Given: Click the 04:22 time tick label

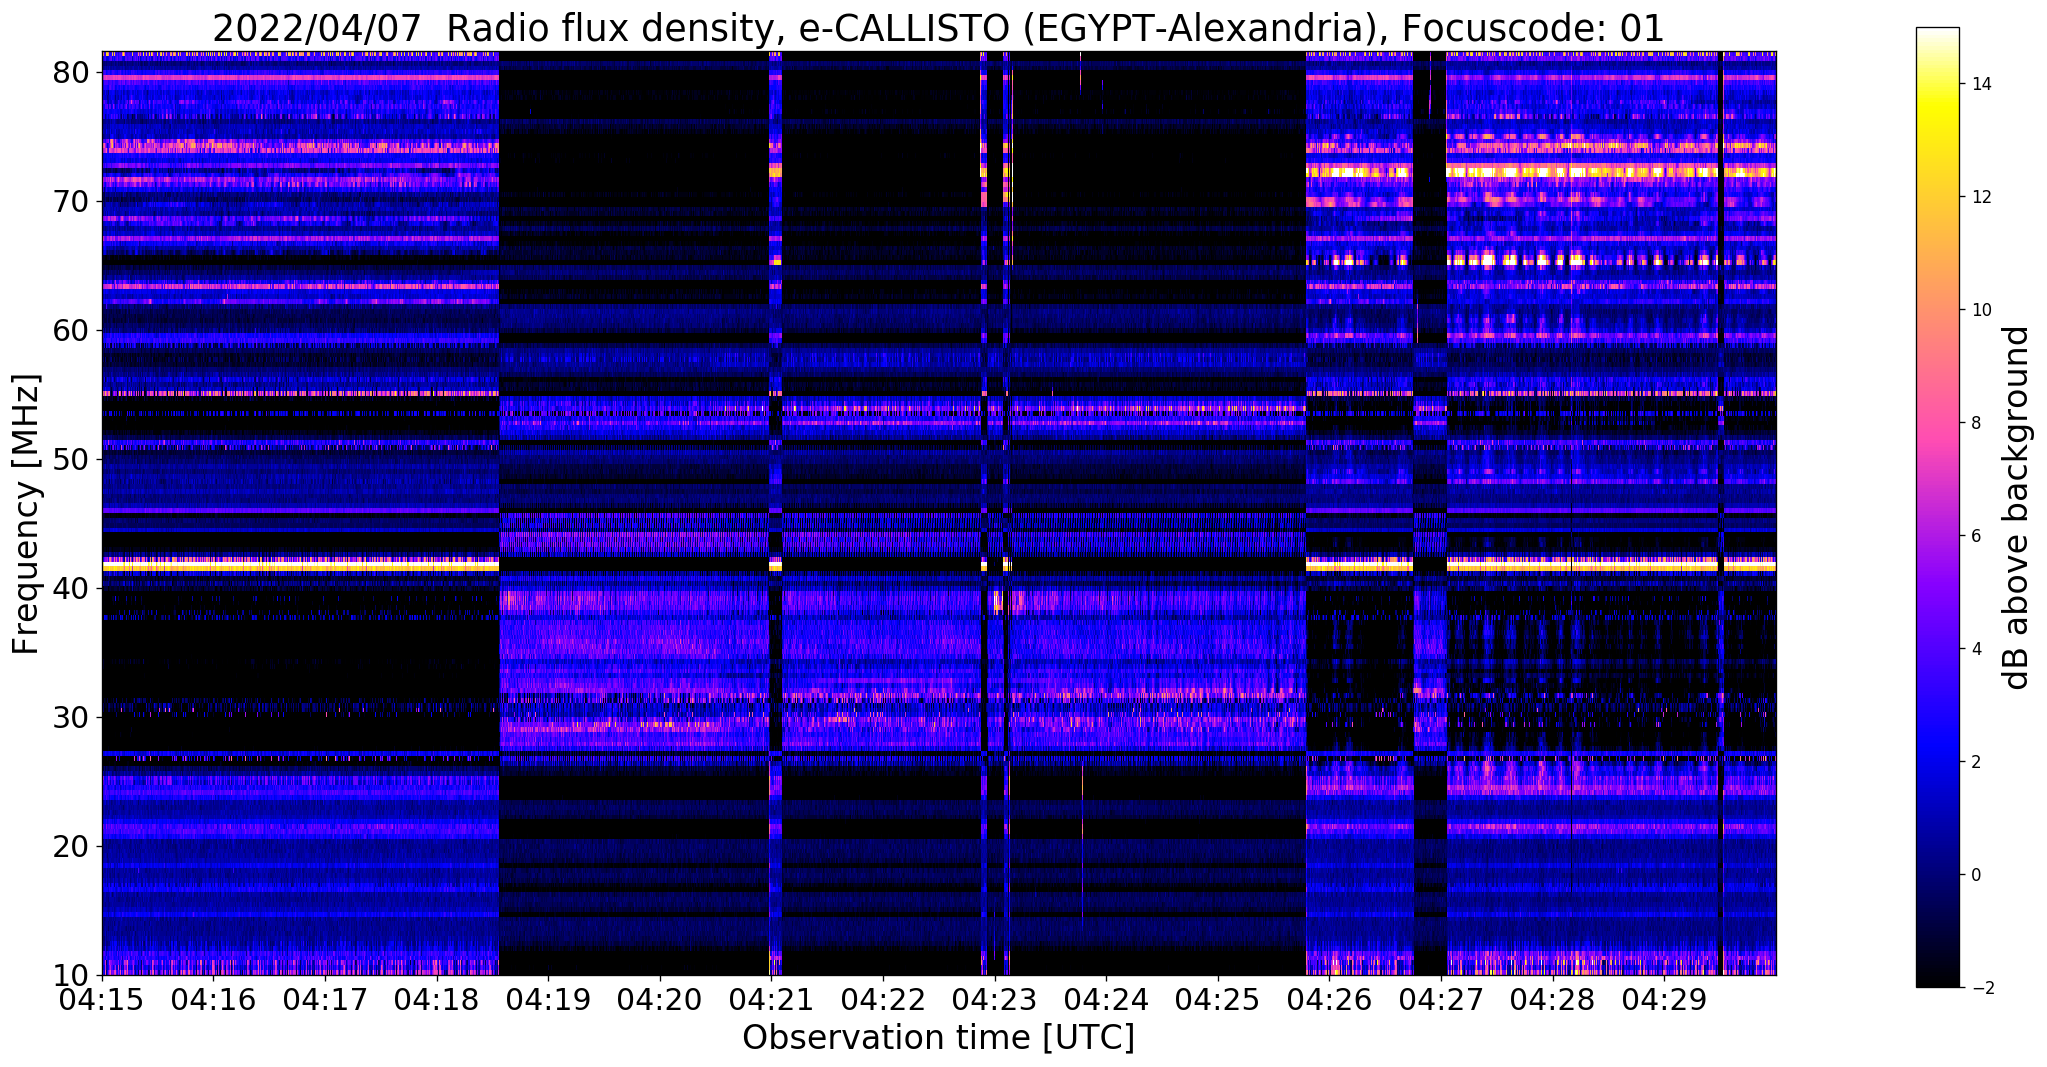Looking at the screenshot, I should coord(883,1000).
